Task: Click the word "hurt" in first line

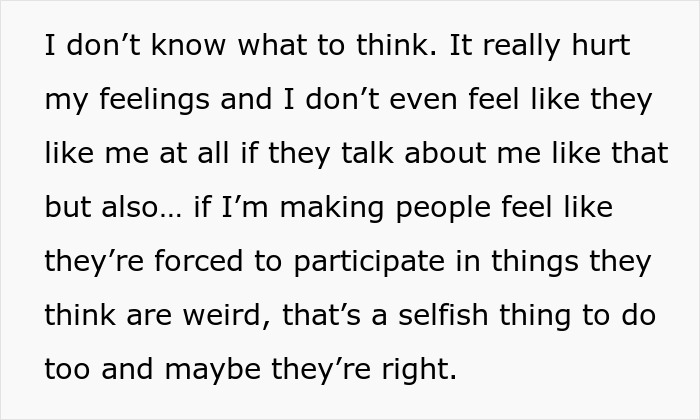Action: [597, 48]
